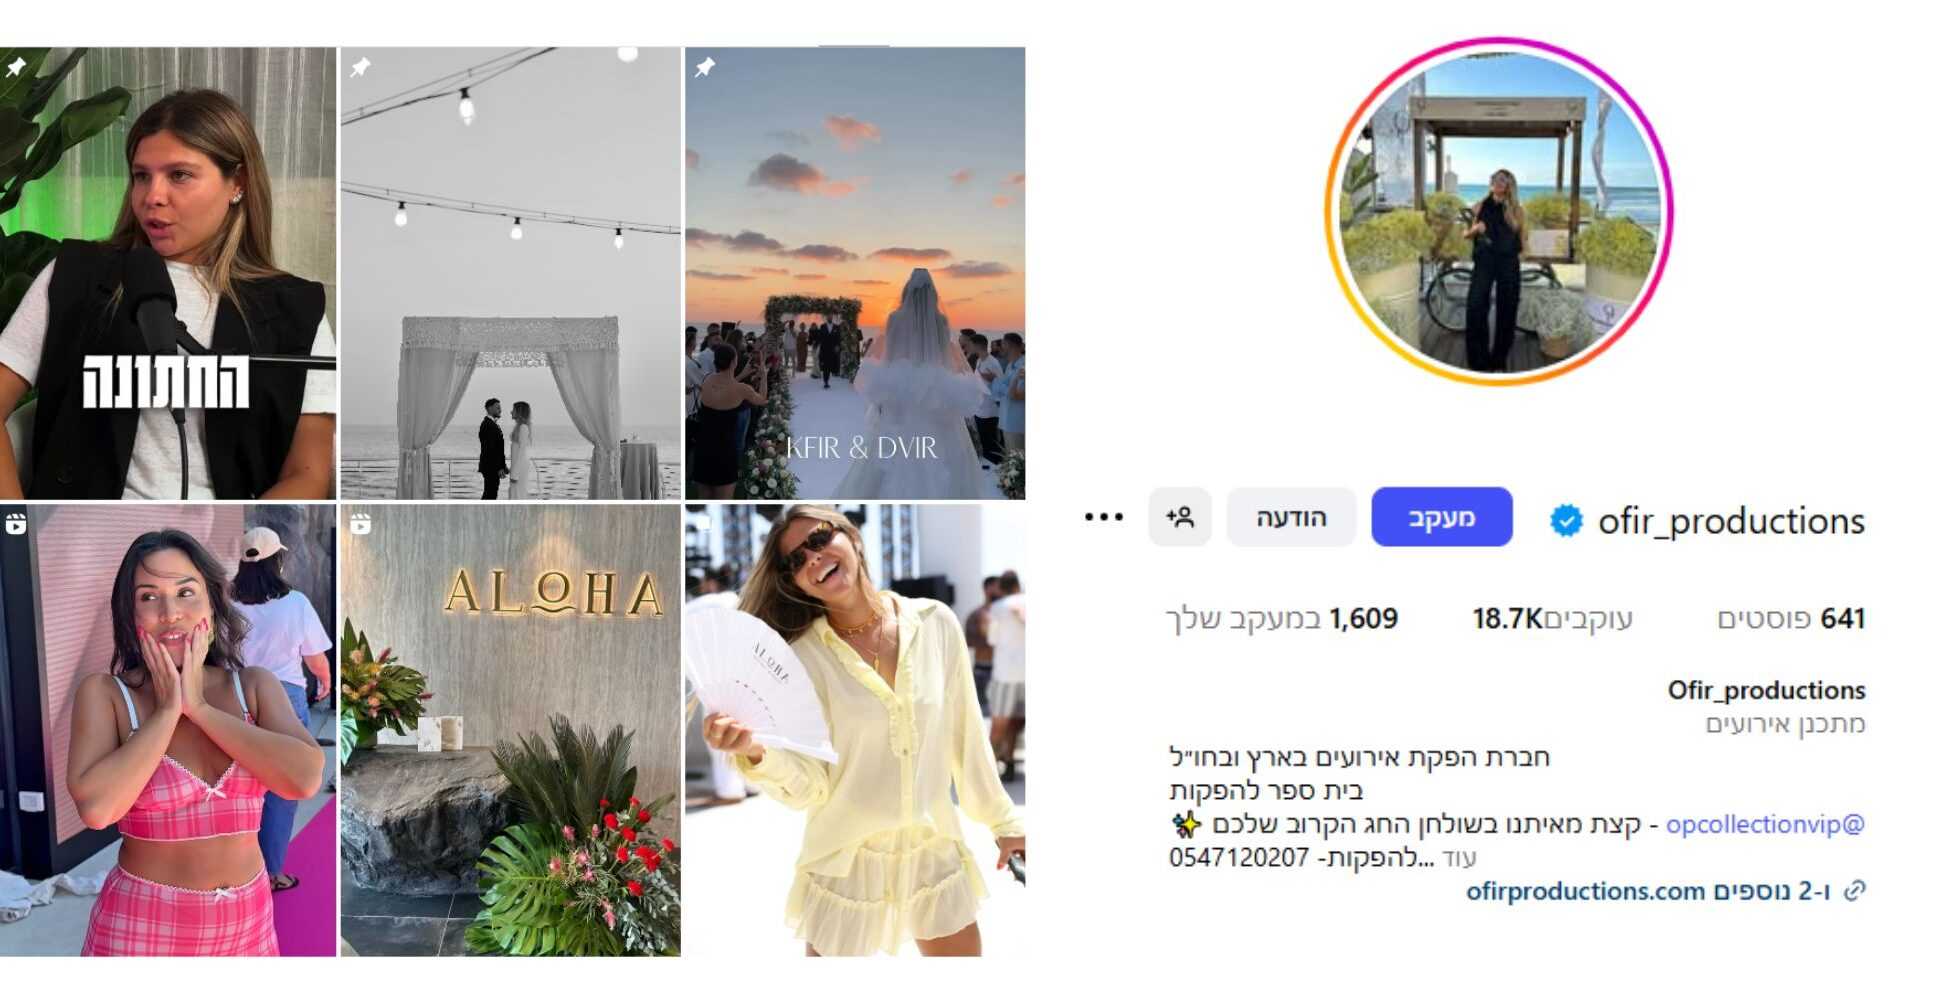Click pin icon on black-and-white wedding post
Screen dimensions: 1943x1000
360,67
